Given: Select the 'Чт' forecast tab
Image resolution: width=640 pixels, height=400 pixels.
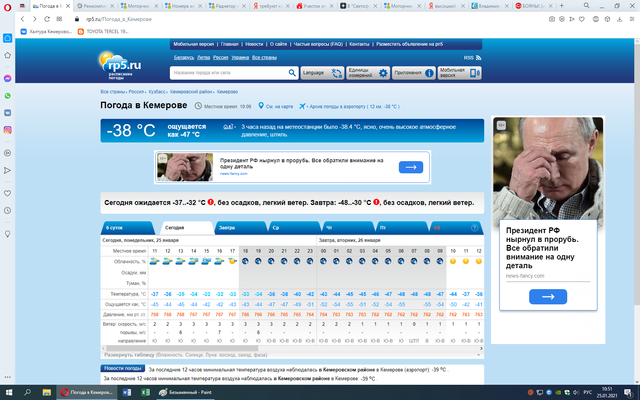Looking at the screenshot, I should pyautogui.click(x=349, y=228).
